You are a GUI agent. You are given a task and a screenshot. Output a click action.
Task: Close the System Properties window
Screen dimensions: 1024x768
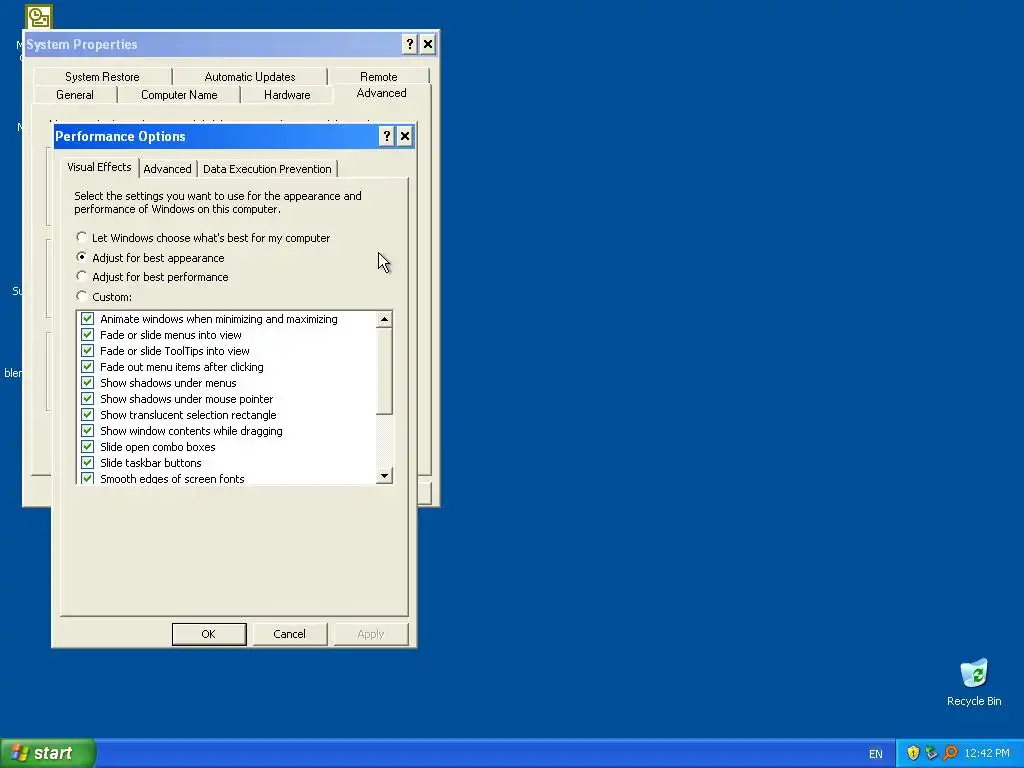click(x=428, y=44)
